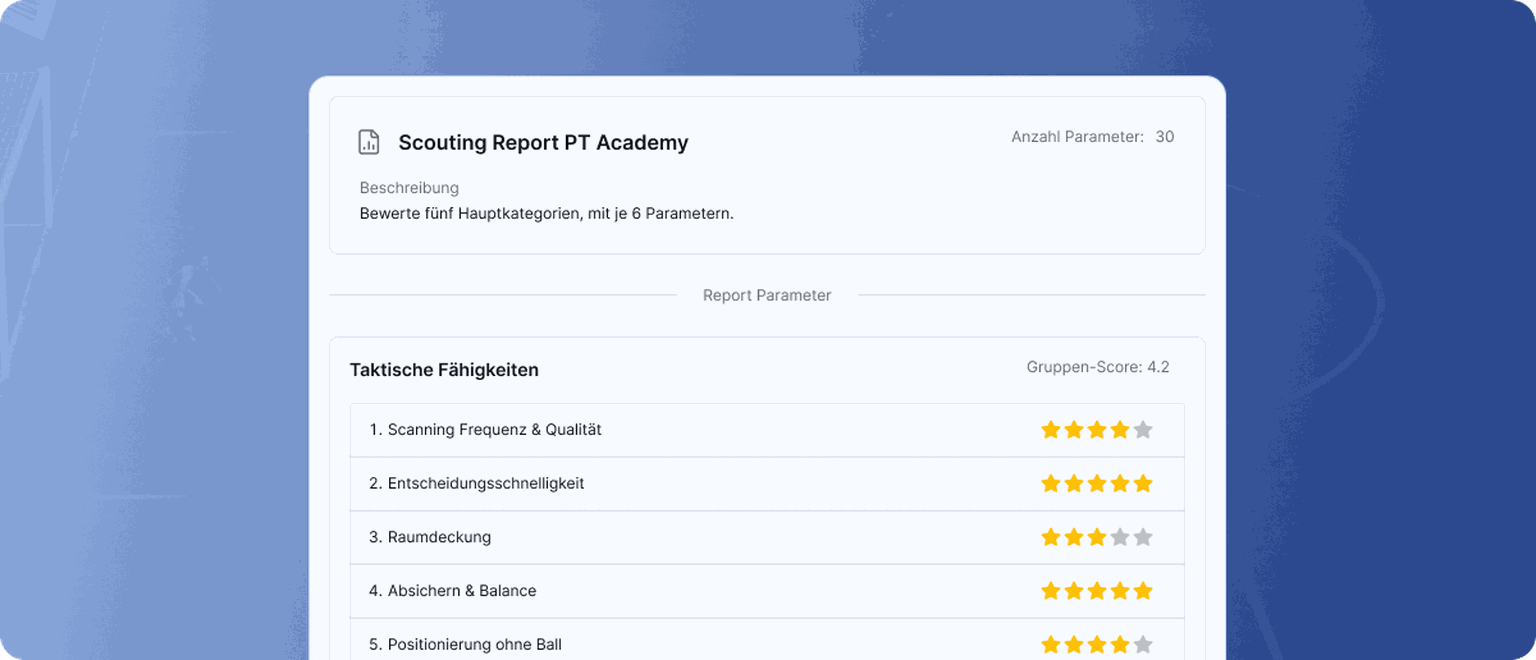Click the Beschreibung description text

pyautogui.click(x=546, y=214)
